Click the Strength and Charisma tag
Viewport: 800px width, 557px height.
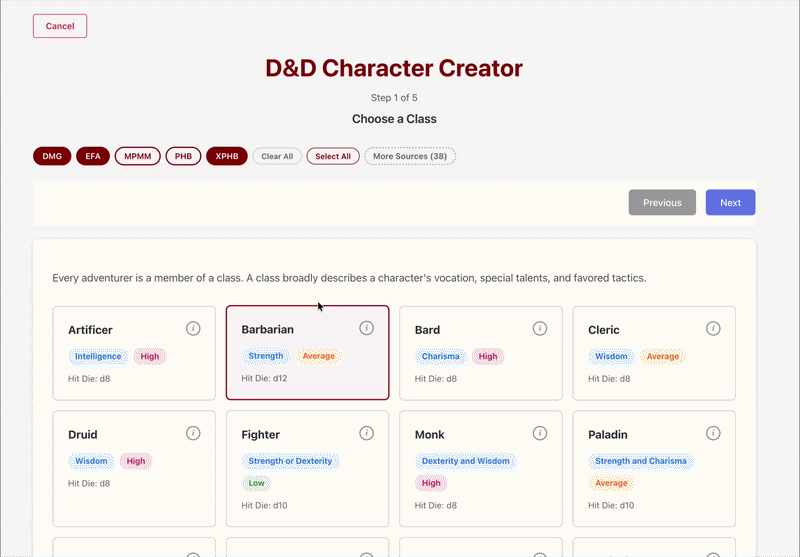pos(641,461)
